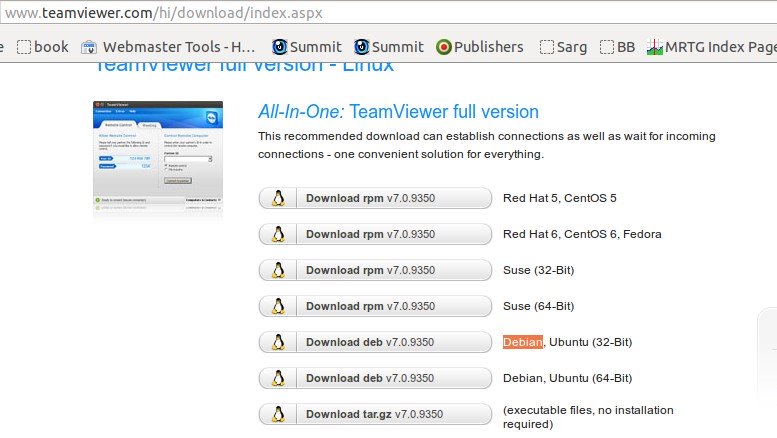
Task: Open the MRTG Index Page bookmark
Action: point(712,47)
